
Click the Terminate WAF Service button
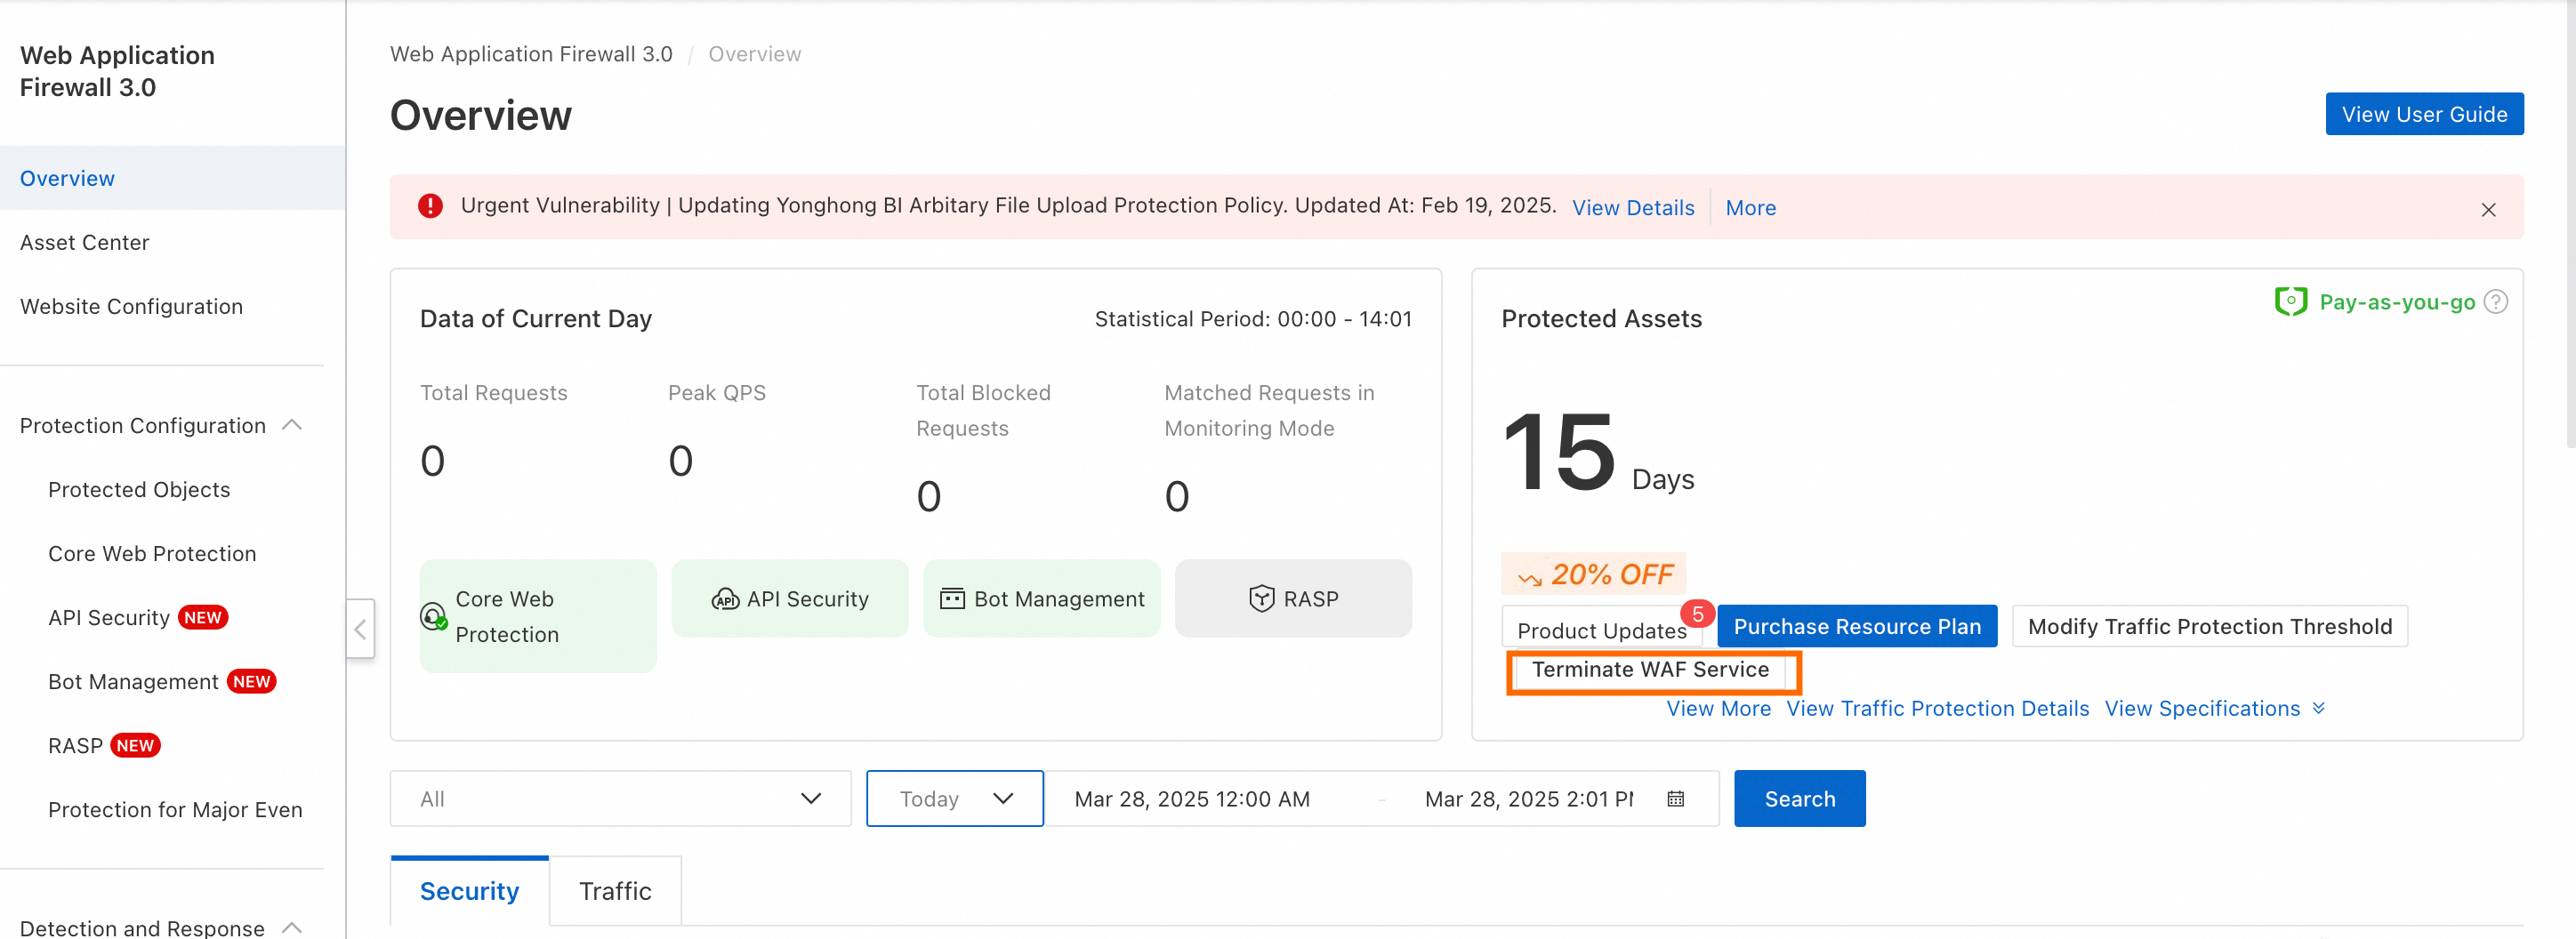coord(1650,670)
